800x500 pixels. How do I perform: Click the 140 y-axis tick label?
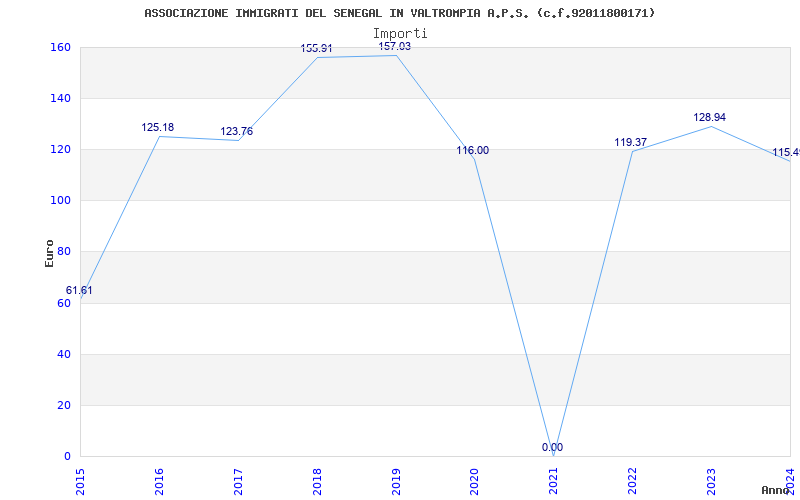click(x=60, y=98)
